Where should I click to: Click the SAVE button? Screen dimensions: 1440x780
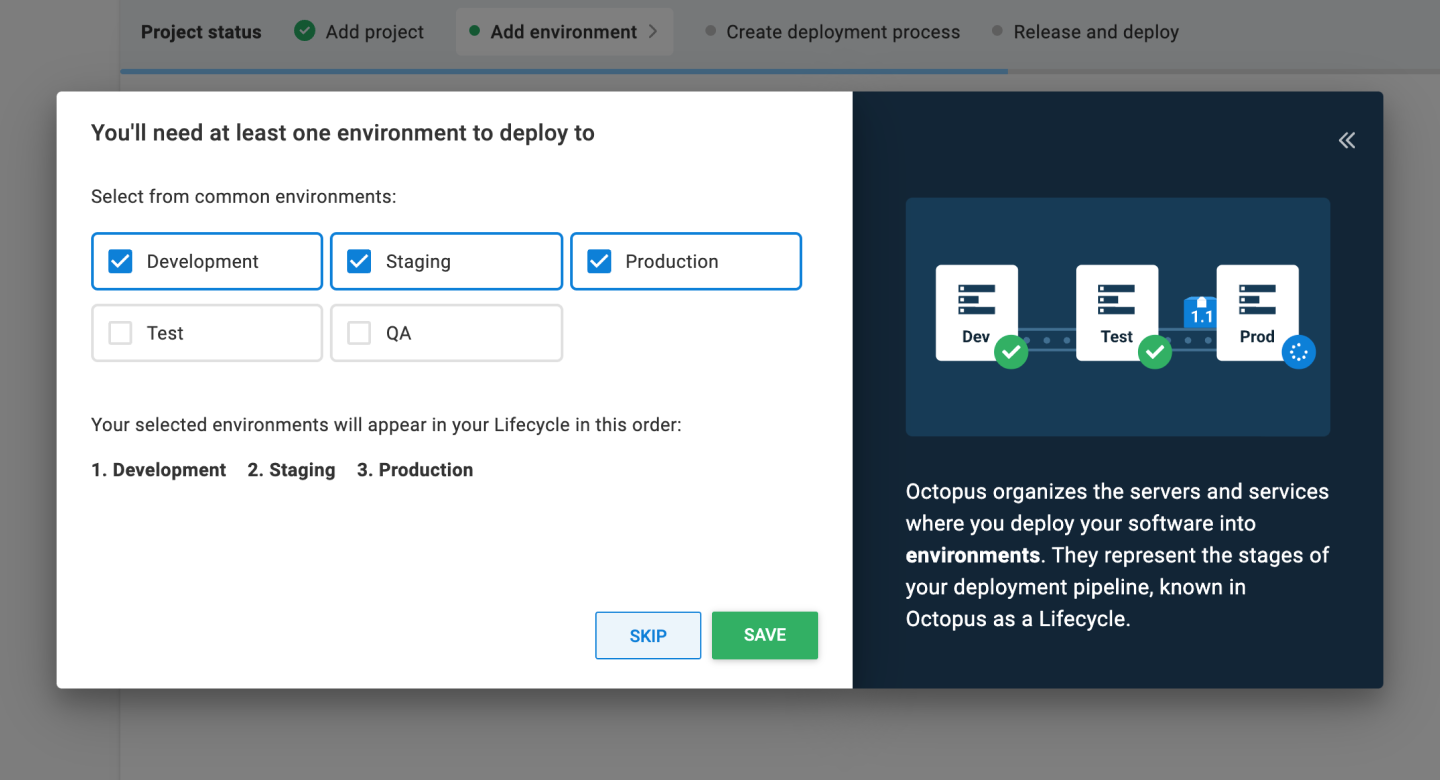[764, 635]
